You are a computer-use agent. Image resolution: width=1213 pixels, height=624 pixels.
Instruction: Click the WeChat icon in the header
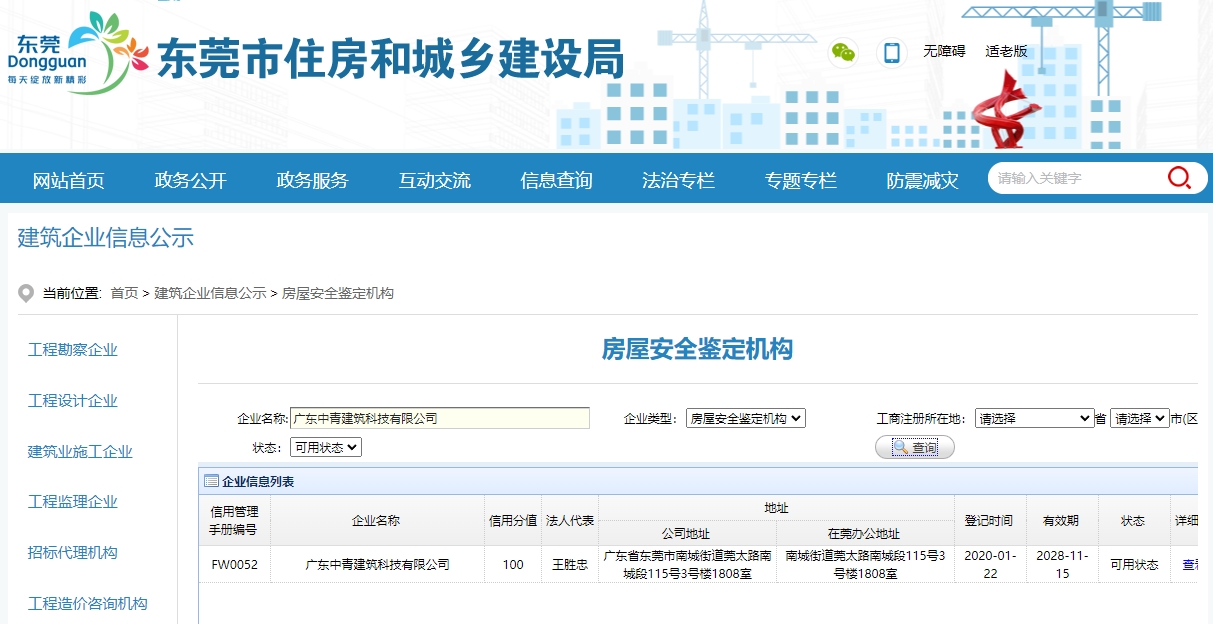pyautogui.click(x=844, y=53)
